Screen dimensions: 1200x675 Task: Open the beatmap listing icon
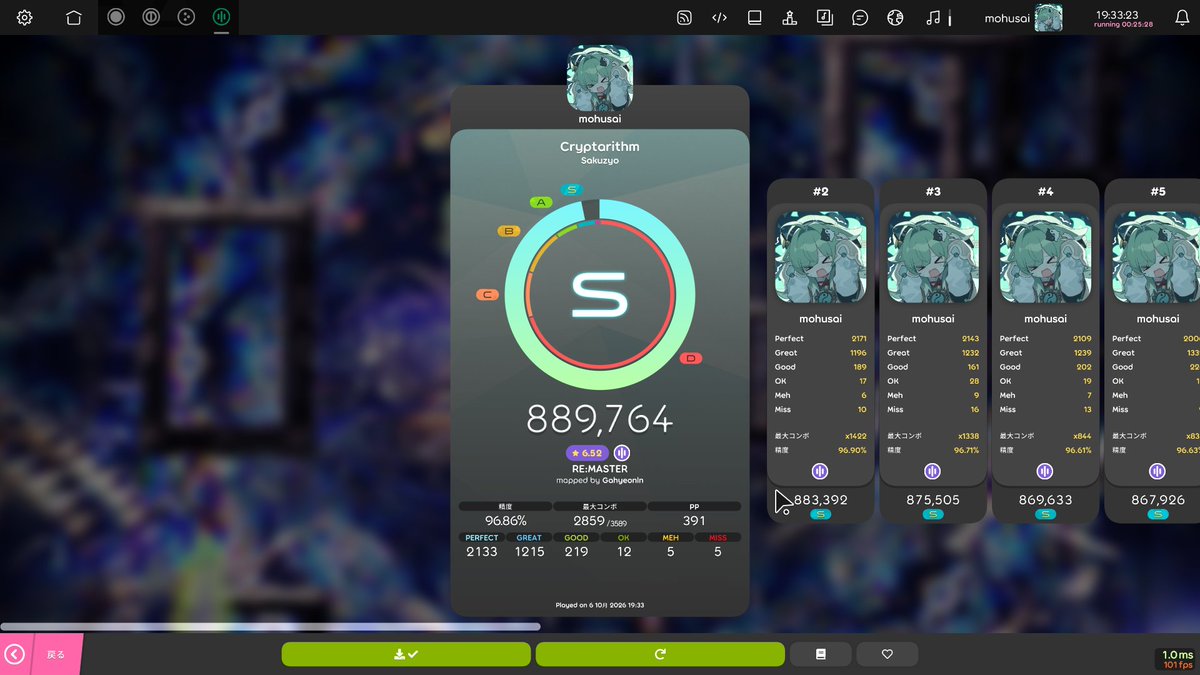click(x=824, y=17)
